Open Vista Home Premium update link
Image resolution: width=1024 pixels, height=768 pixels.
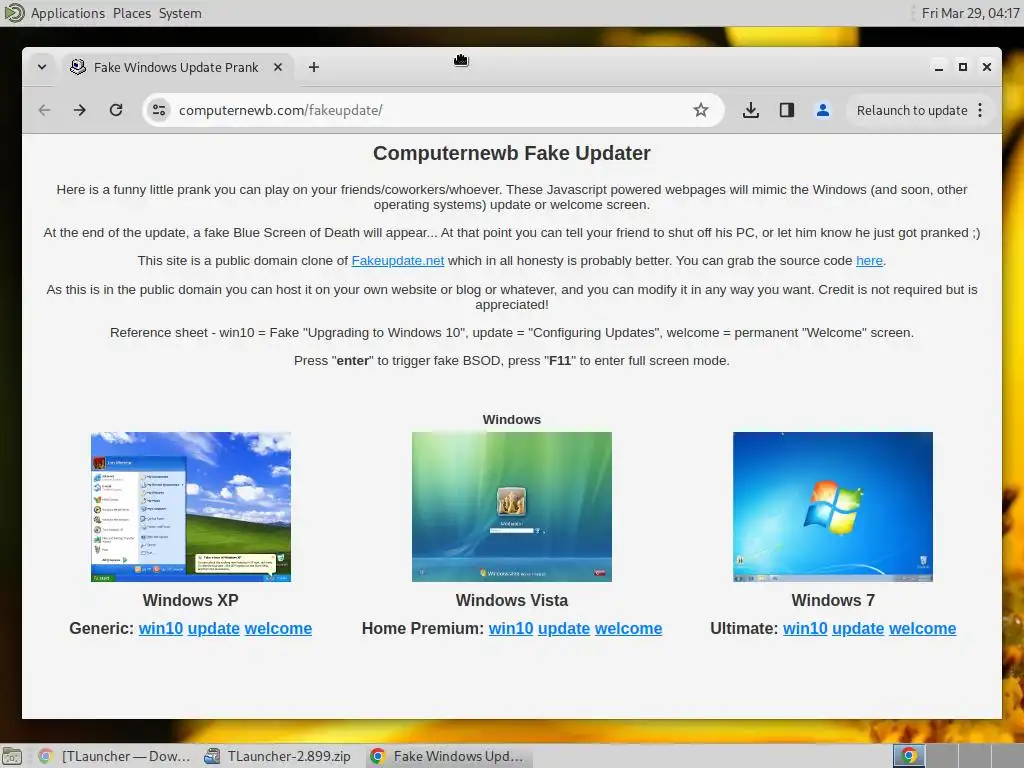(564, 628)
